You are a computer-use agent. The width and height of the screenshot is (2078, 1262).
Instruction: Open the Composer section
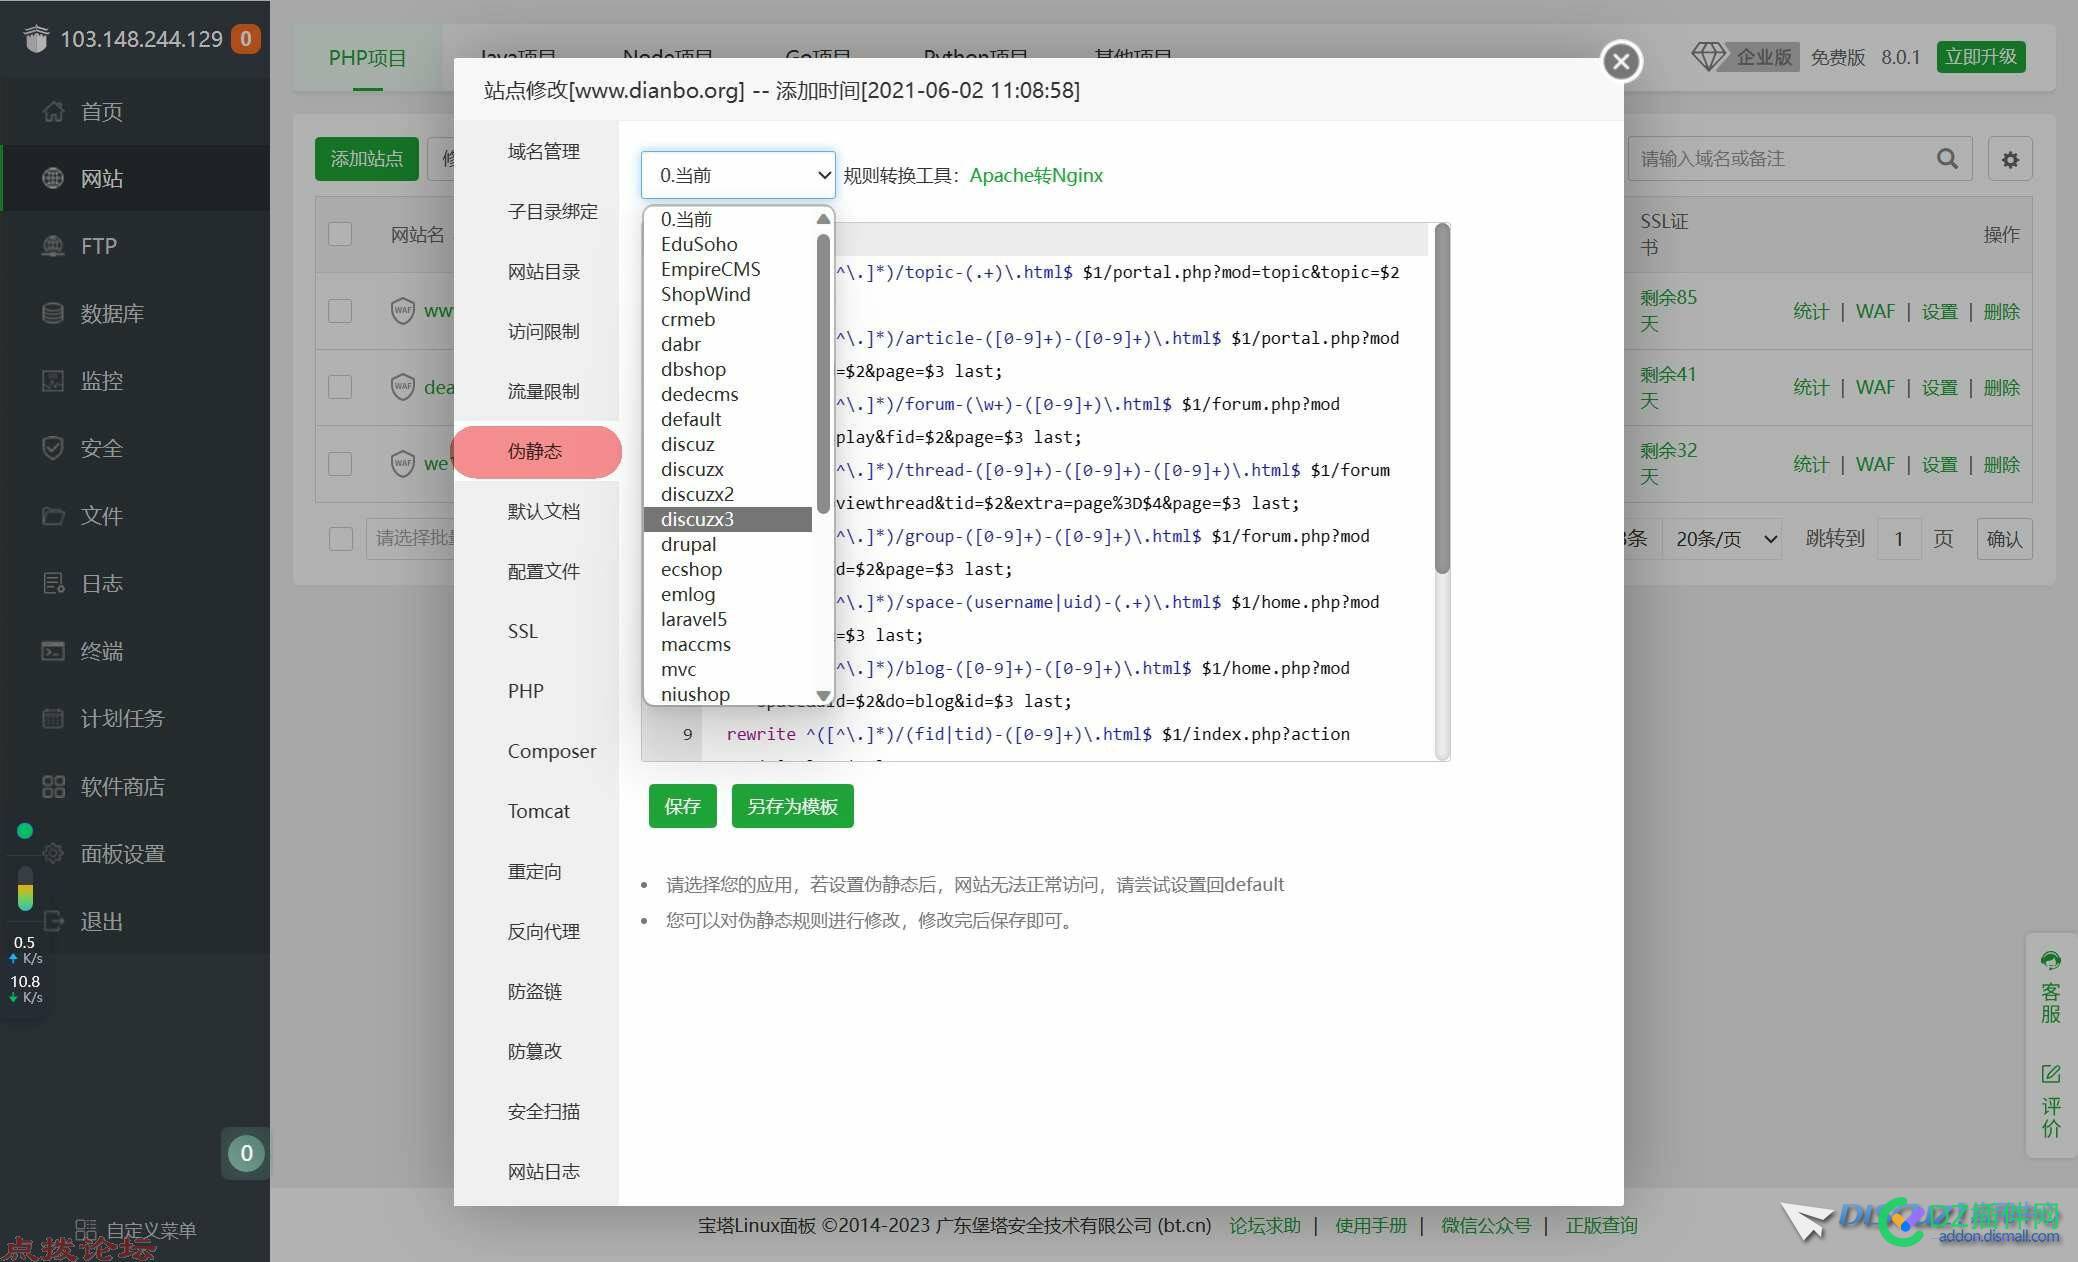click(x=551, y=751)
